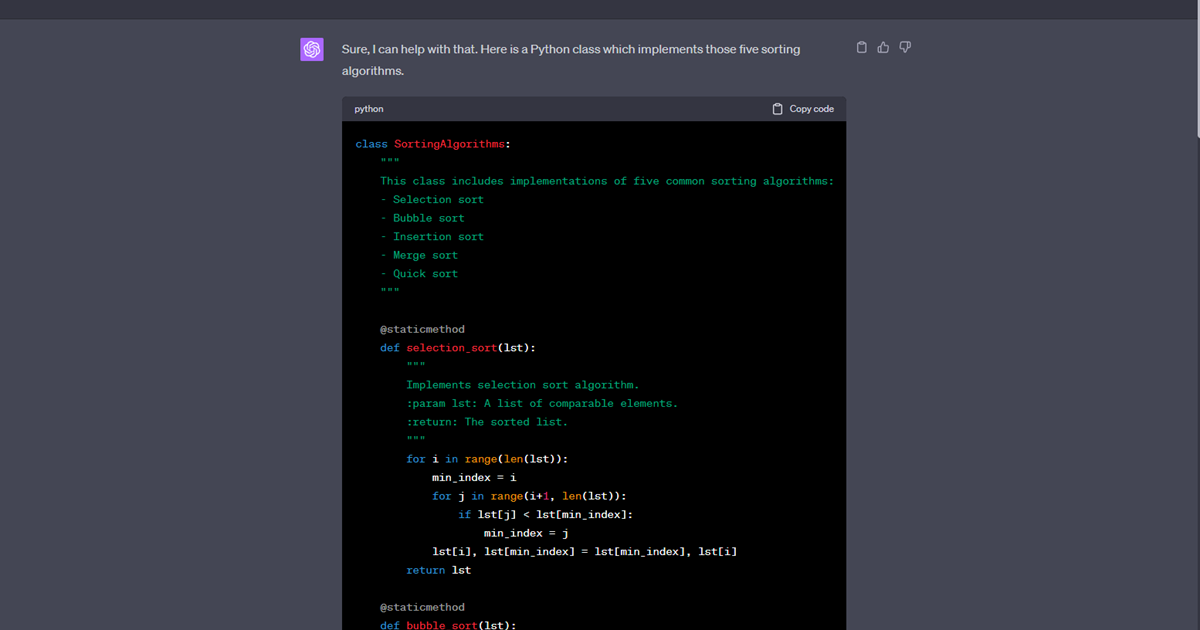Click the selection_sort function name
The height and width of the screenshot is (630, 1200).
(451, 348)
